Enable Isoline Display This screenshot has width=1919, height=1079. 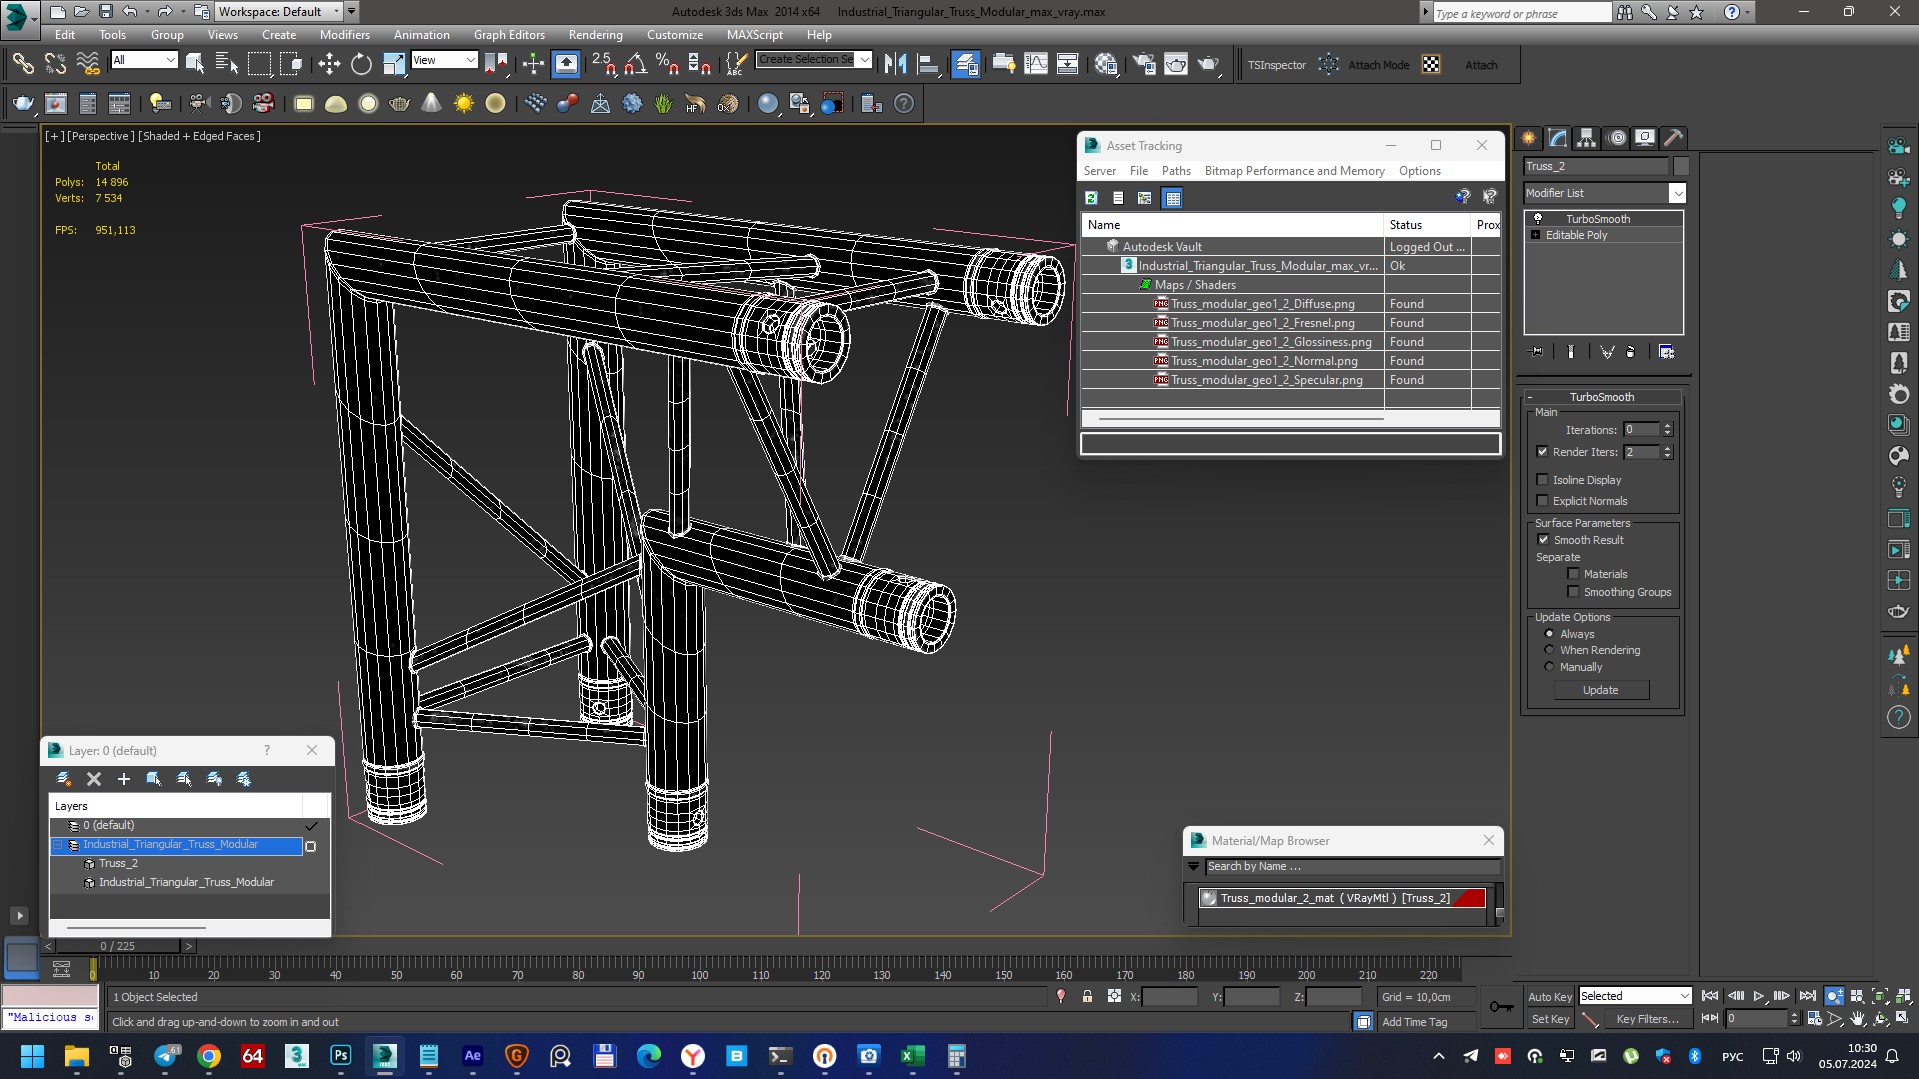click(1542, 480)
